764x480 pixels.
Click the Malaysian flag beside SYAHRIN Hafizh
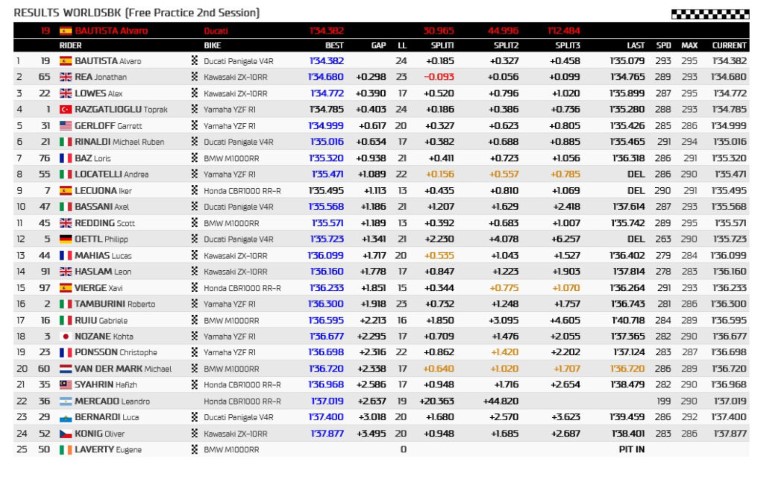pos(65,385)
